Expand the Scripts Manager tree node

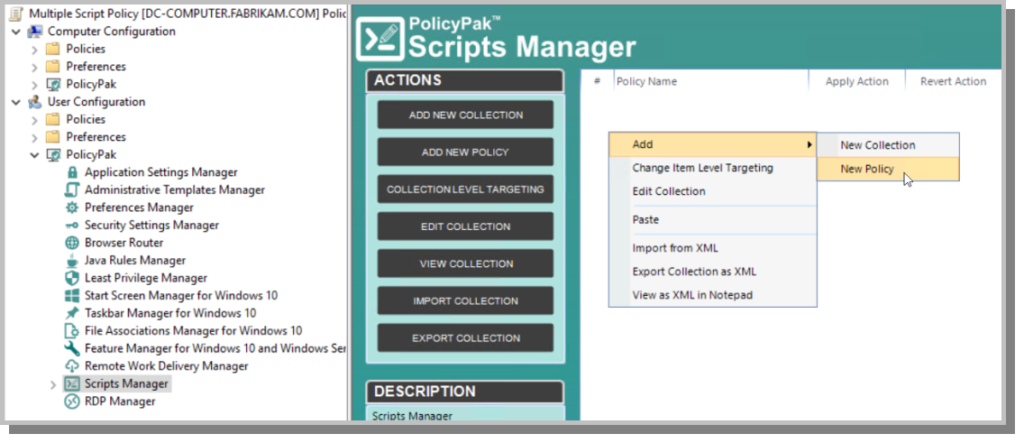(x=54, y=384)
